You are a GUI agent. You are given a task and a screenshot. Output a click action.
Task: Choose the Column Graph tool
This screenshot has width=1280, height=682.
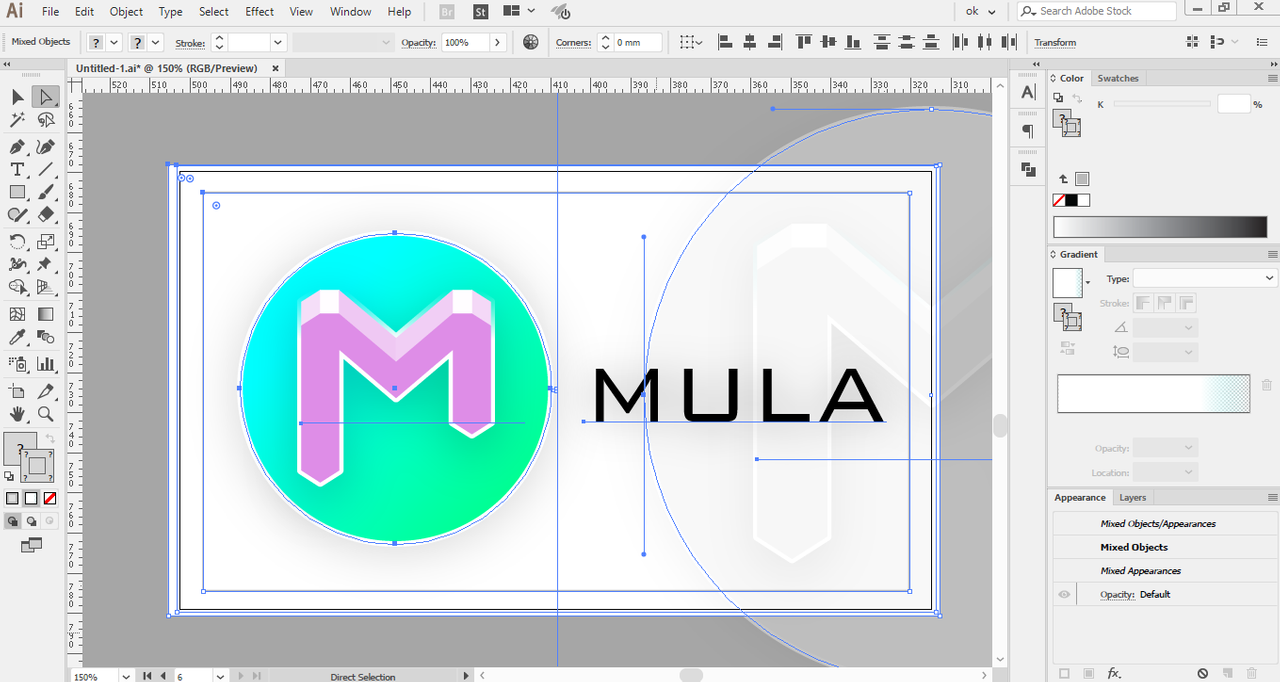45,364
